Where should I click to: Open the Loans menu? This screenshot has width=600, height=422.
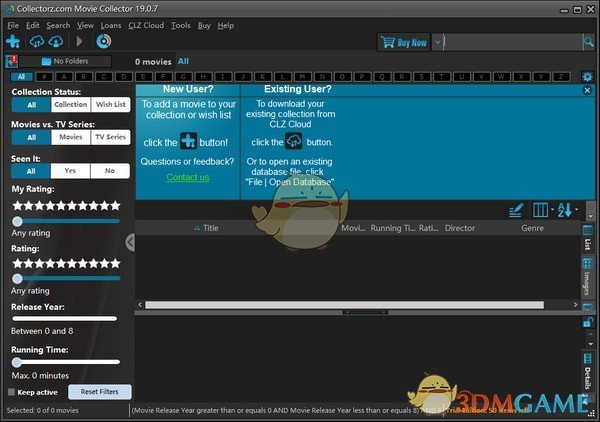click(111, 26)
